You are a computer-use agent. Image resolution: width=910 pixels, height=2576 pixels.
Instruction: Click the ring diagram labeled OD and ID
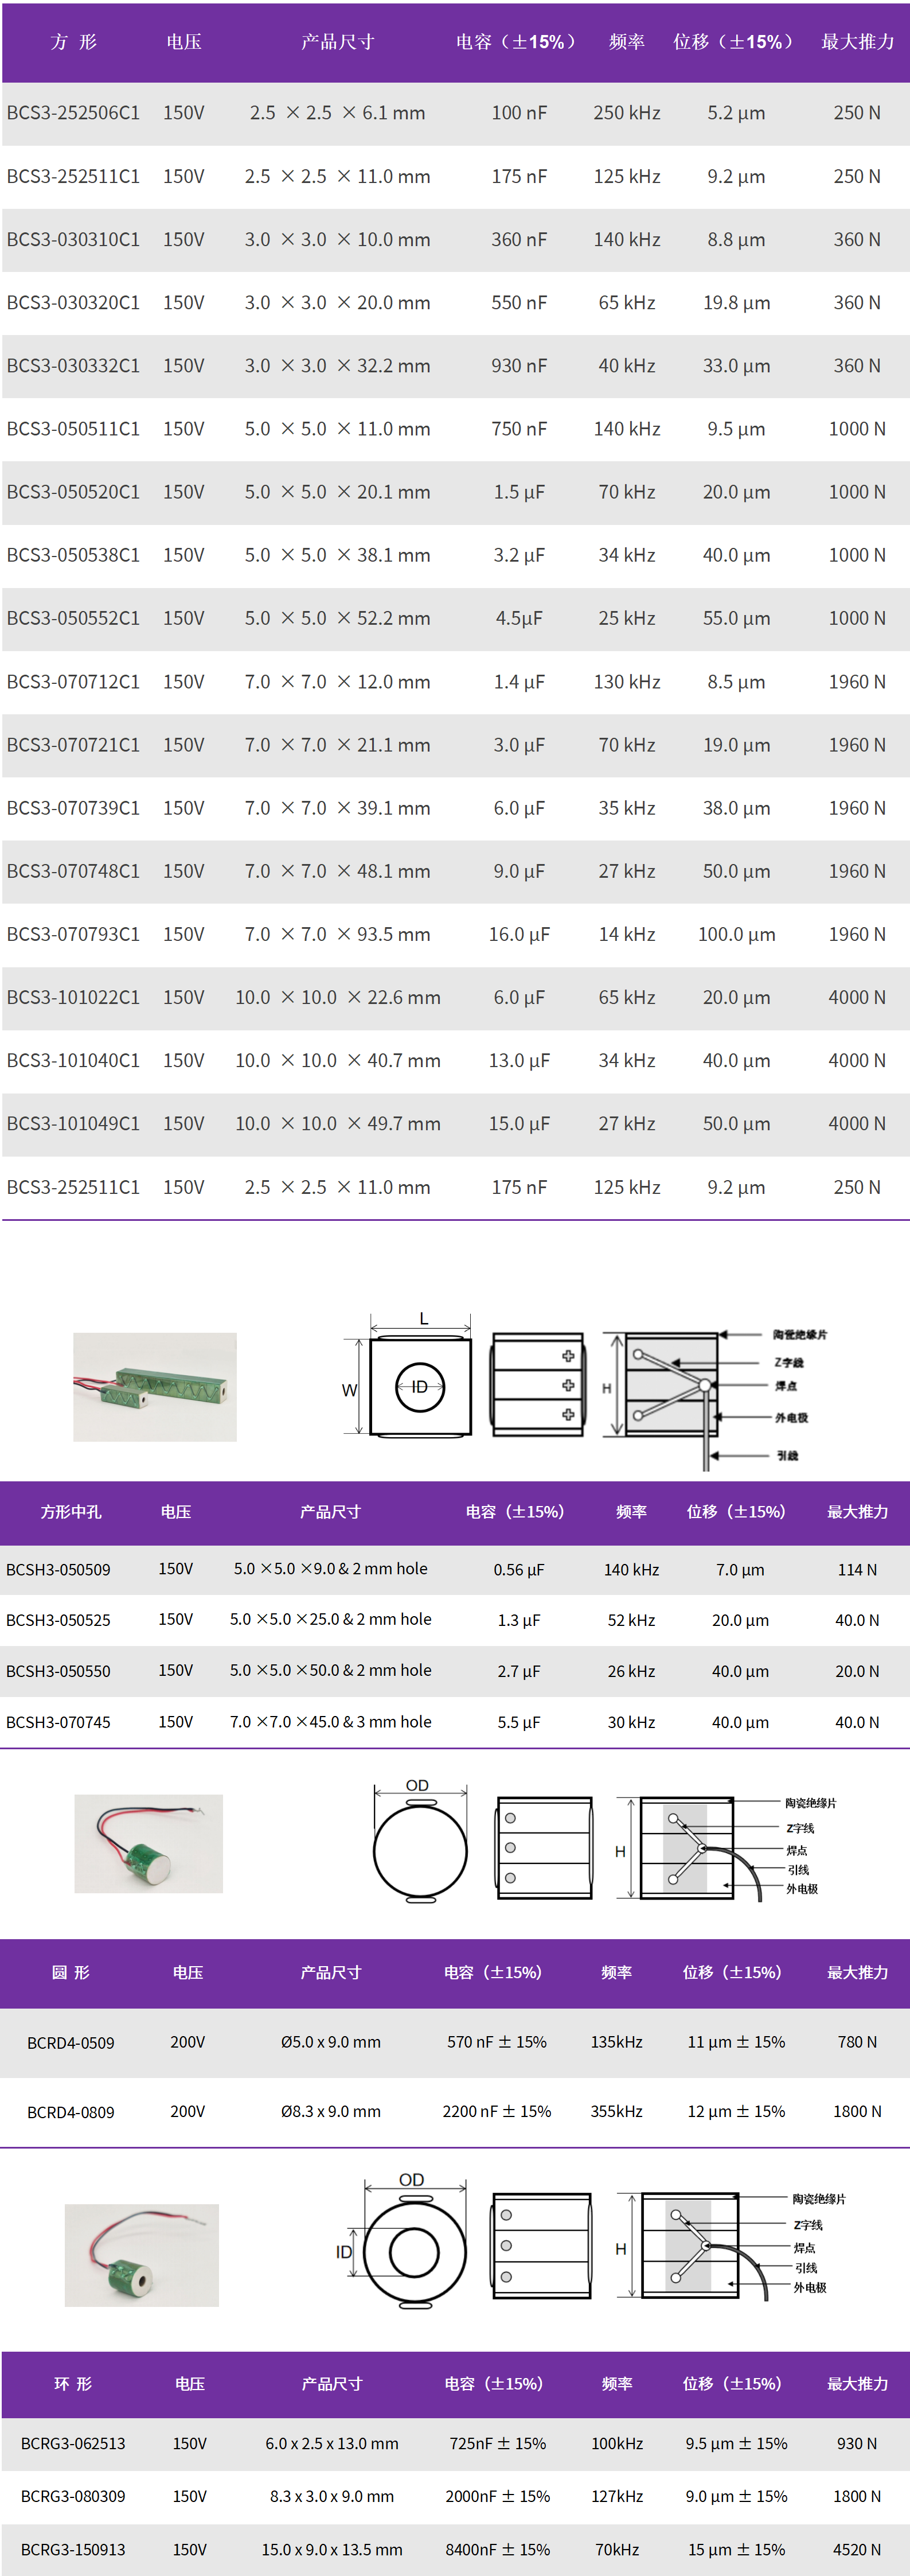414,2252
